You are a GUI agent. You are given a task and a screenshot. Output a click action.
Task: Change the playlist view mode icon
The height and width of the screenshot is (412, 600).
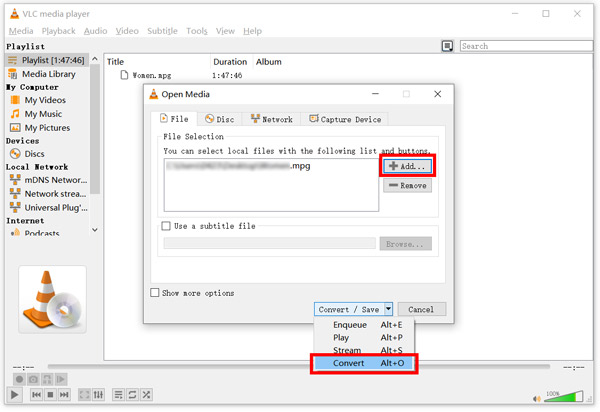[x=447, y=46]
